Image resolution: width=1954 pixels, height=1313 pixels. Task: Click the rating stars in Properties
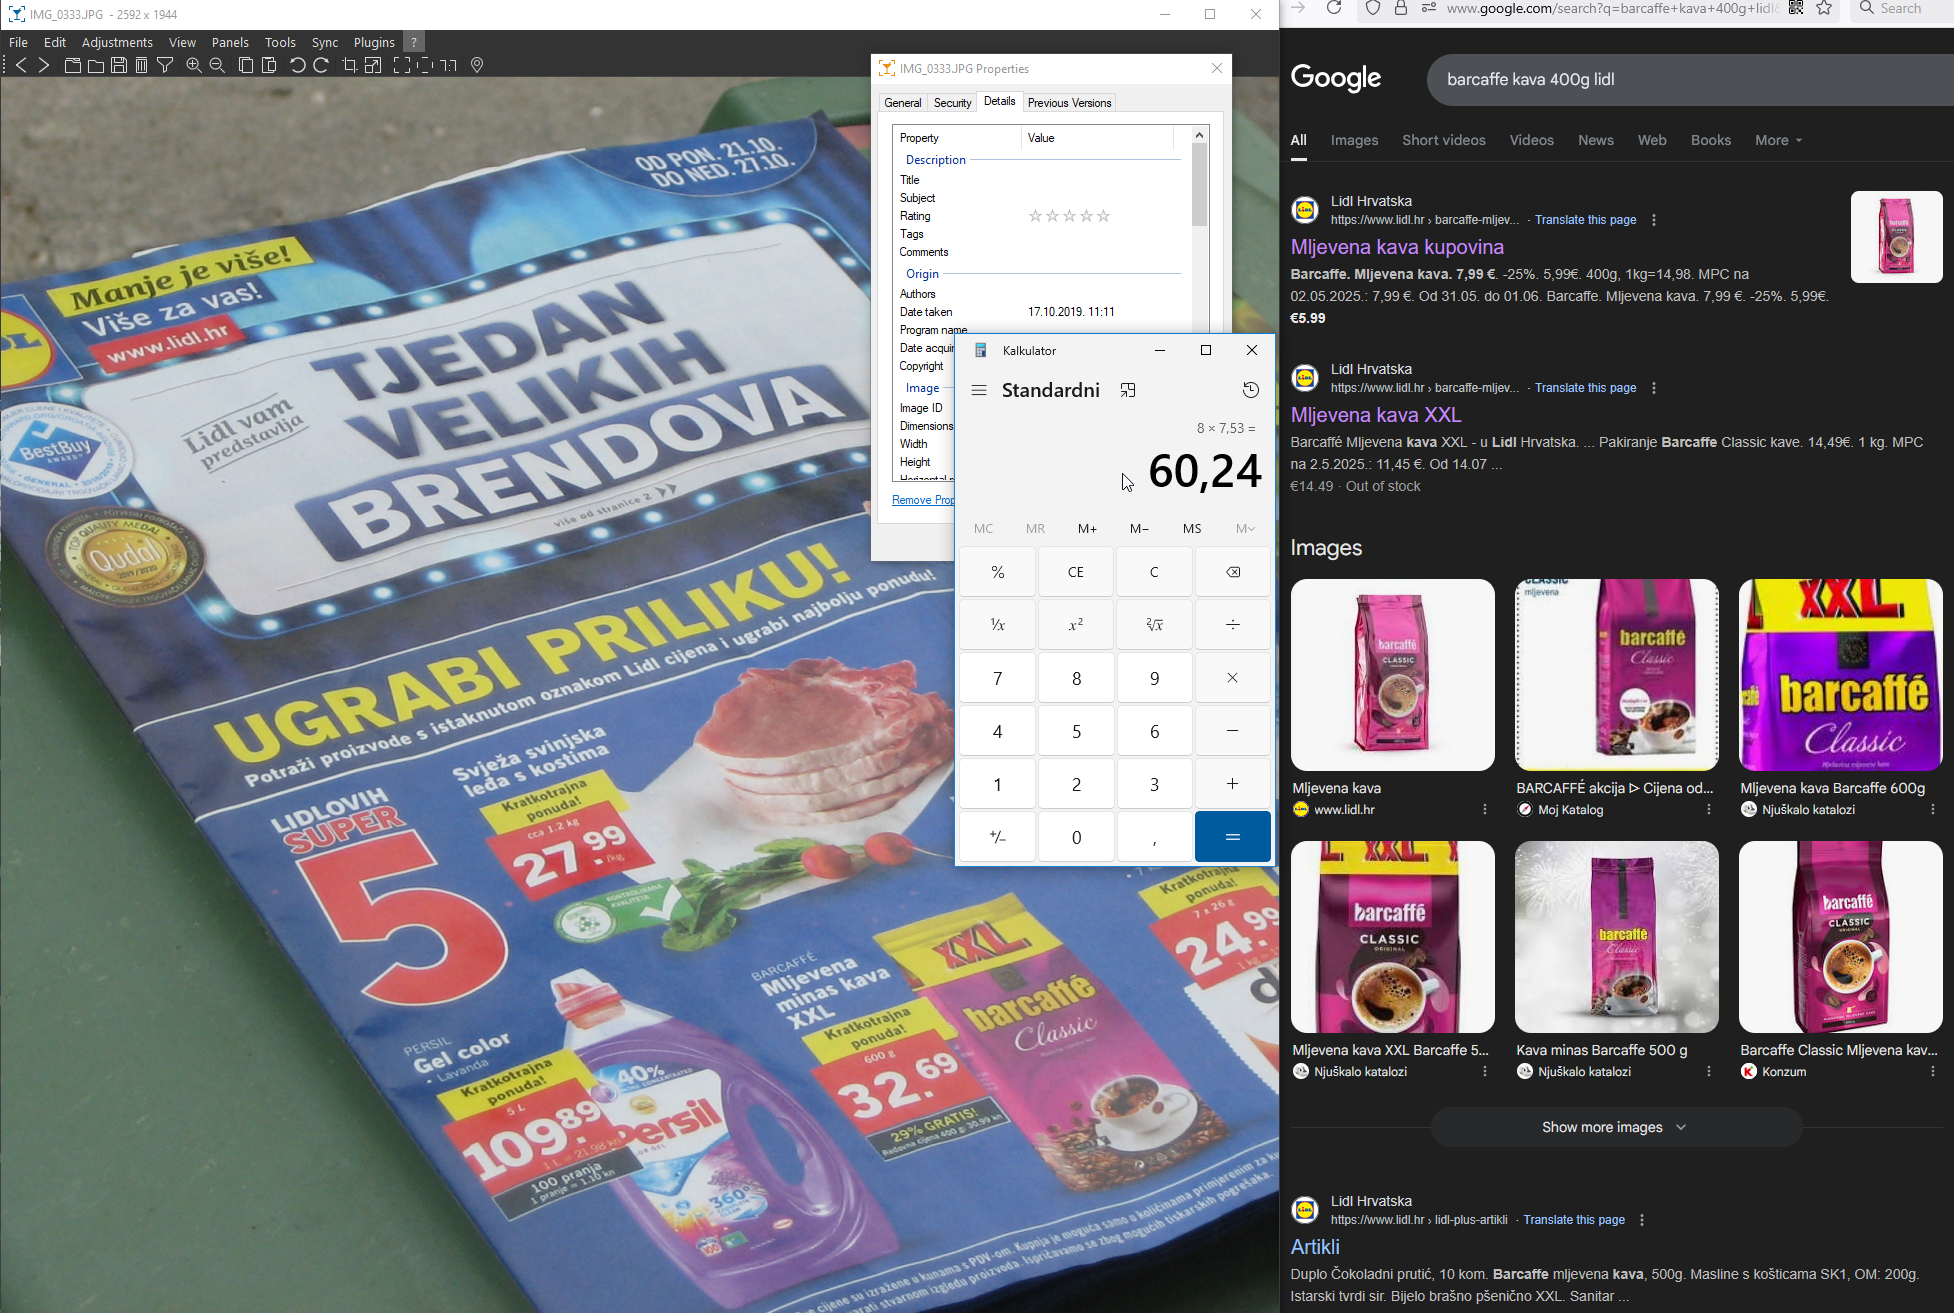(x=1069, y=216)
